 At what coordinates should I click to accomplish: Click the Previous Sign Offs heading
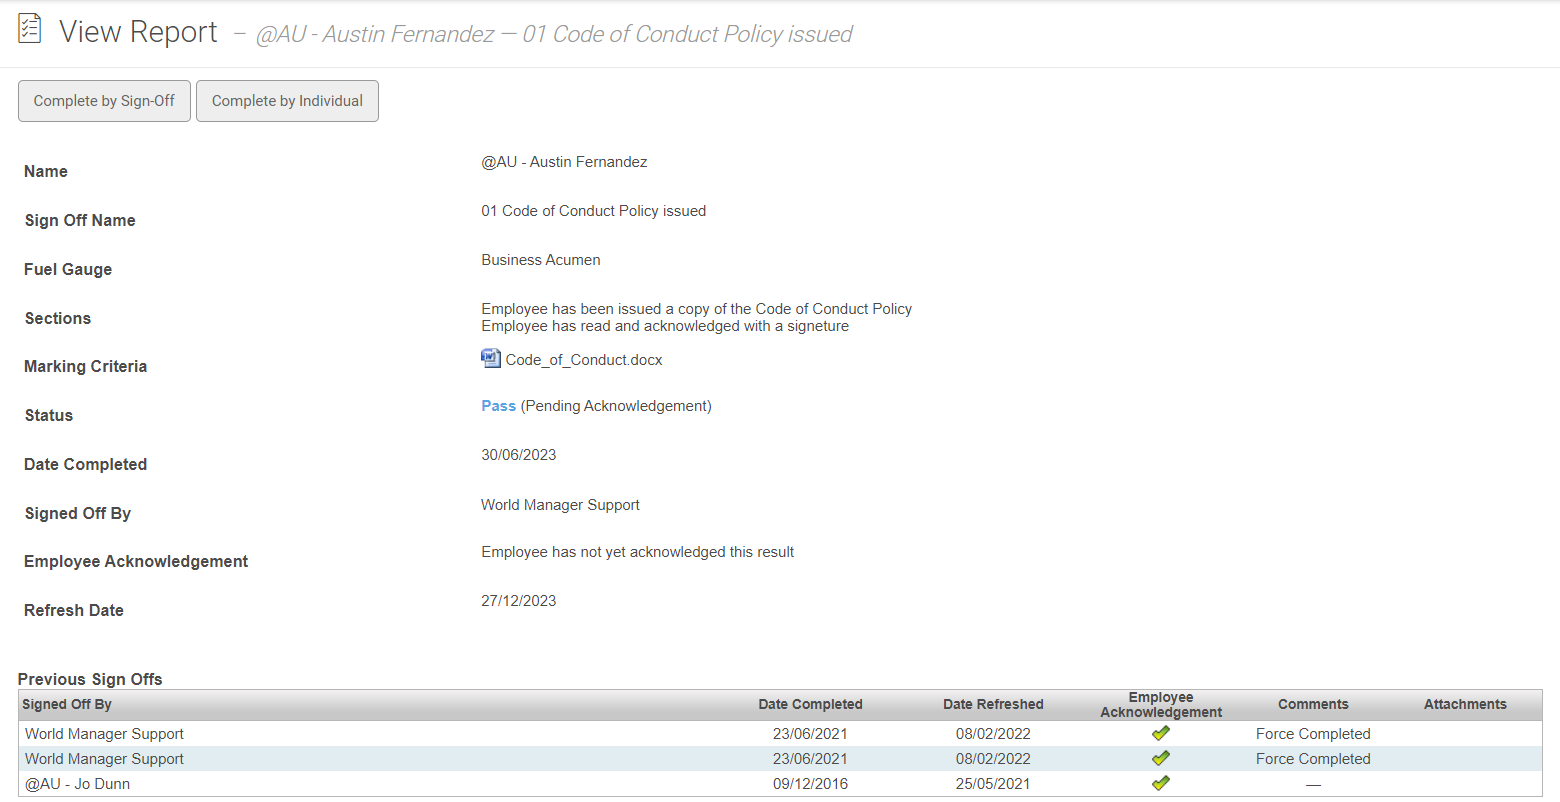pyautogui.click(x=90, y=679)
